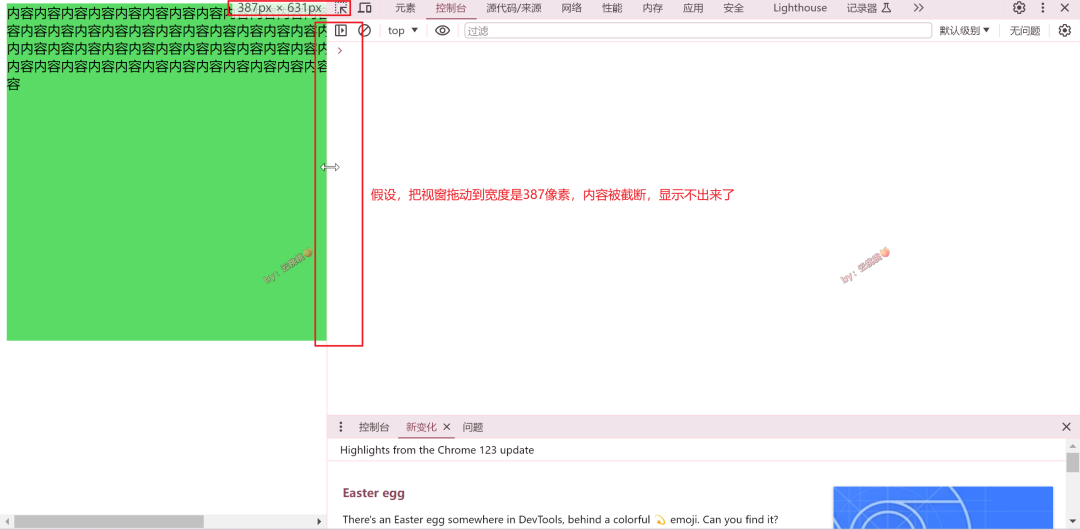Click the Easter egg heading
This screenshot has height=530, width=1080.
[x=373, y=493]
